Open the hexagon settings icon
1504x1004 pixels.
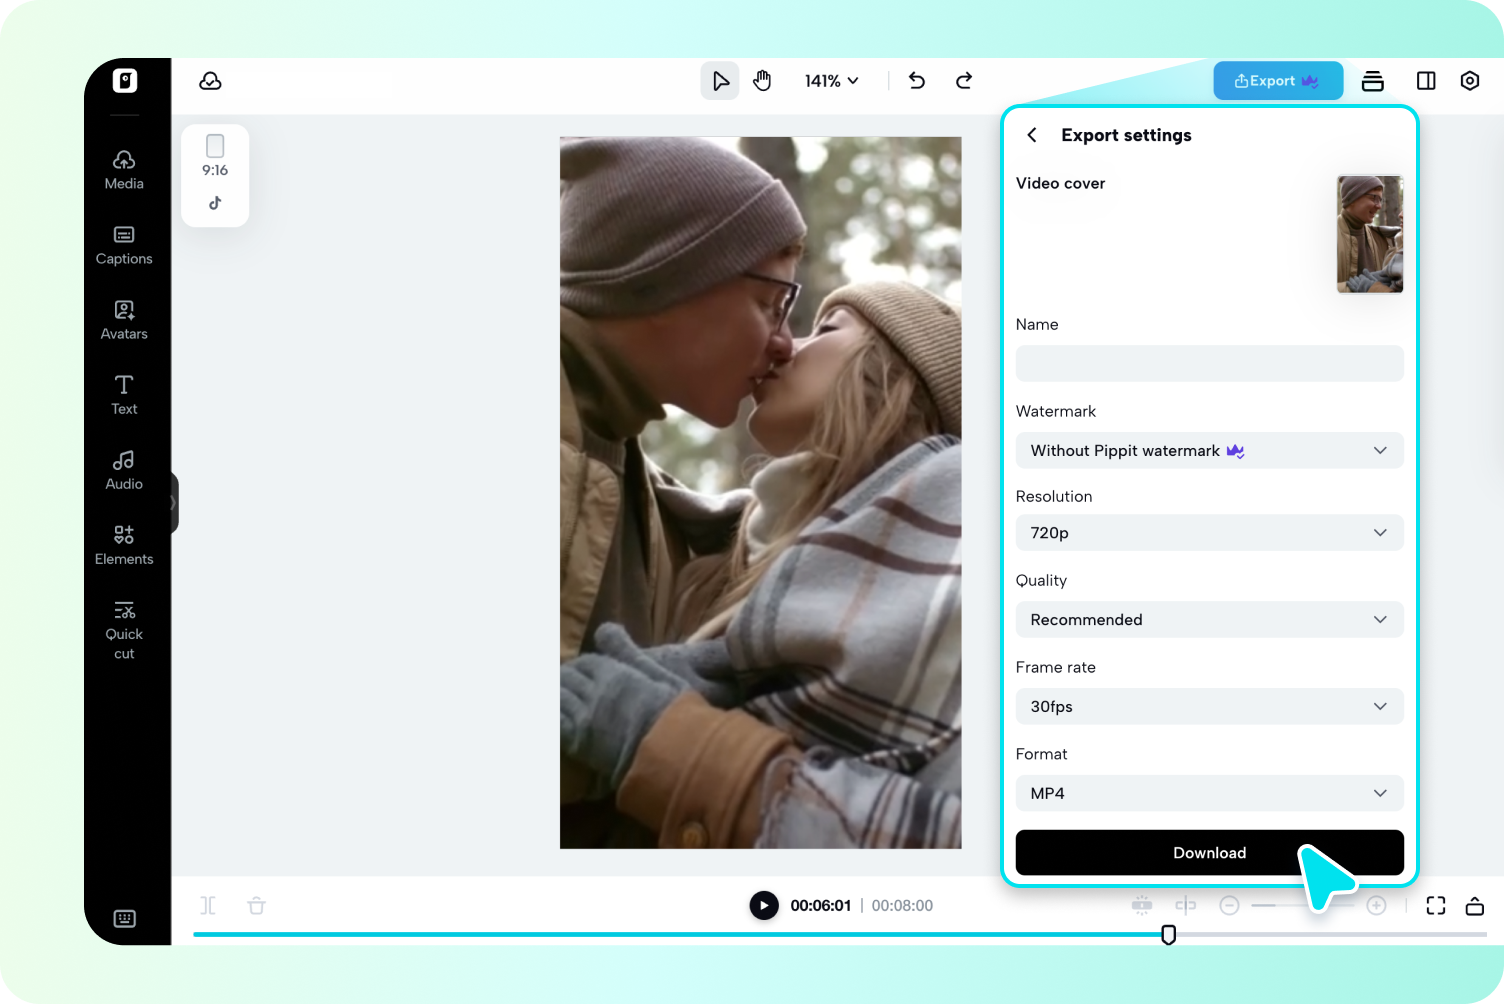[x=1469, y=81]
